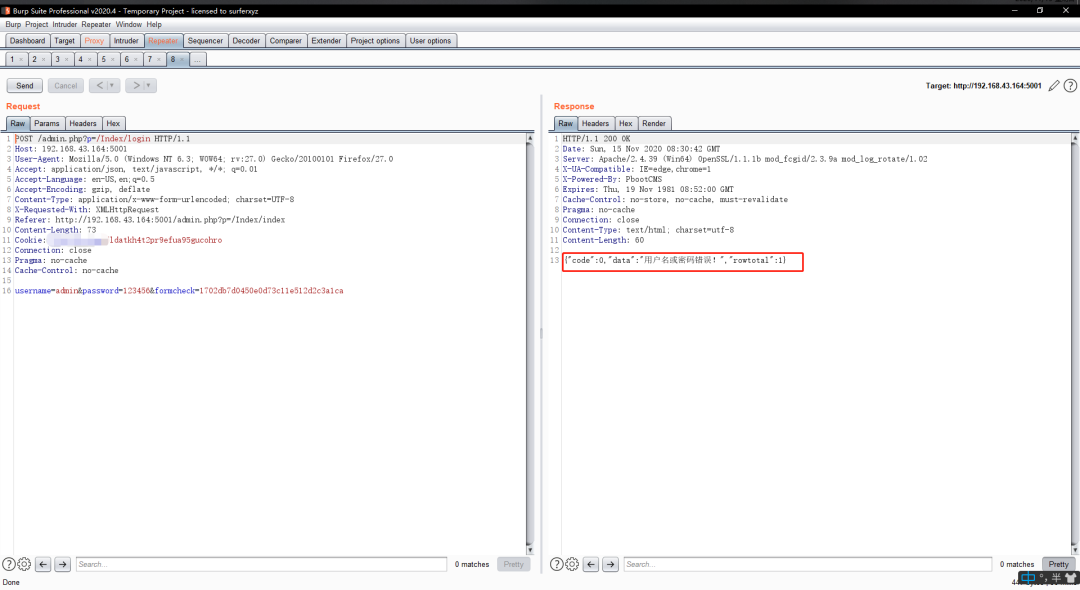Click the Send request button
The width and height of the screenshot is (1080, 590).
25,85
